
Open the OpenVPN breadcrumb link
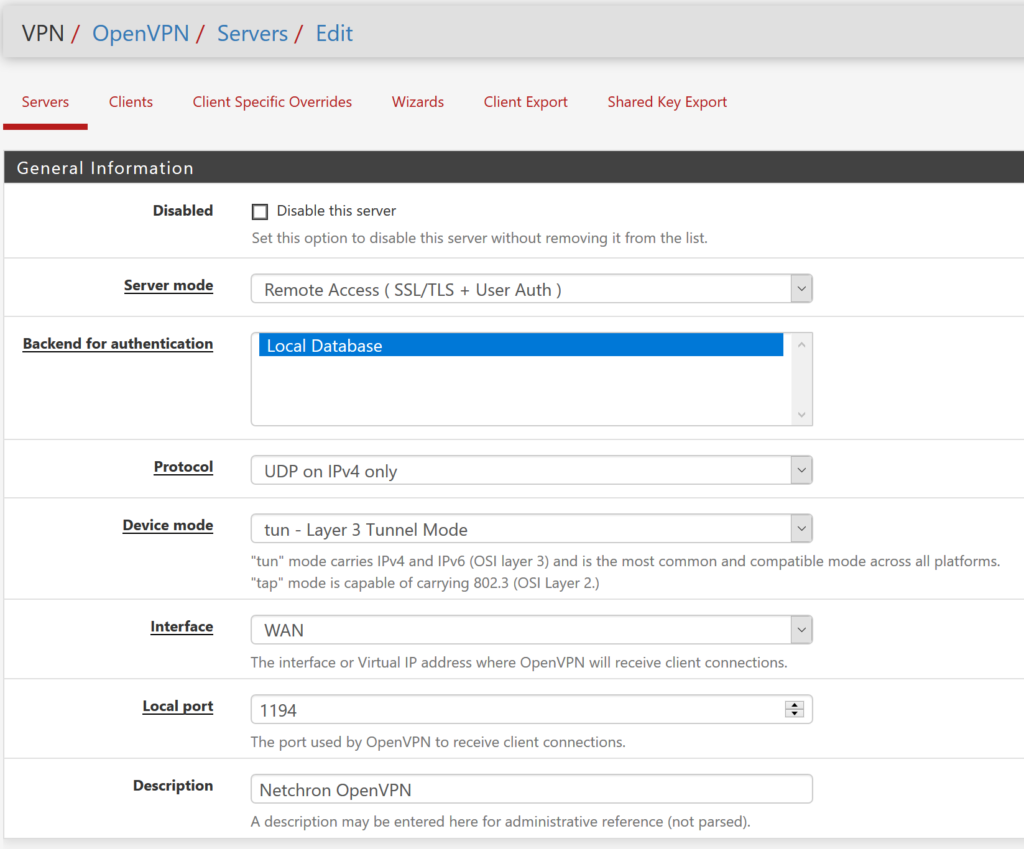140,33
